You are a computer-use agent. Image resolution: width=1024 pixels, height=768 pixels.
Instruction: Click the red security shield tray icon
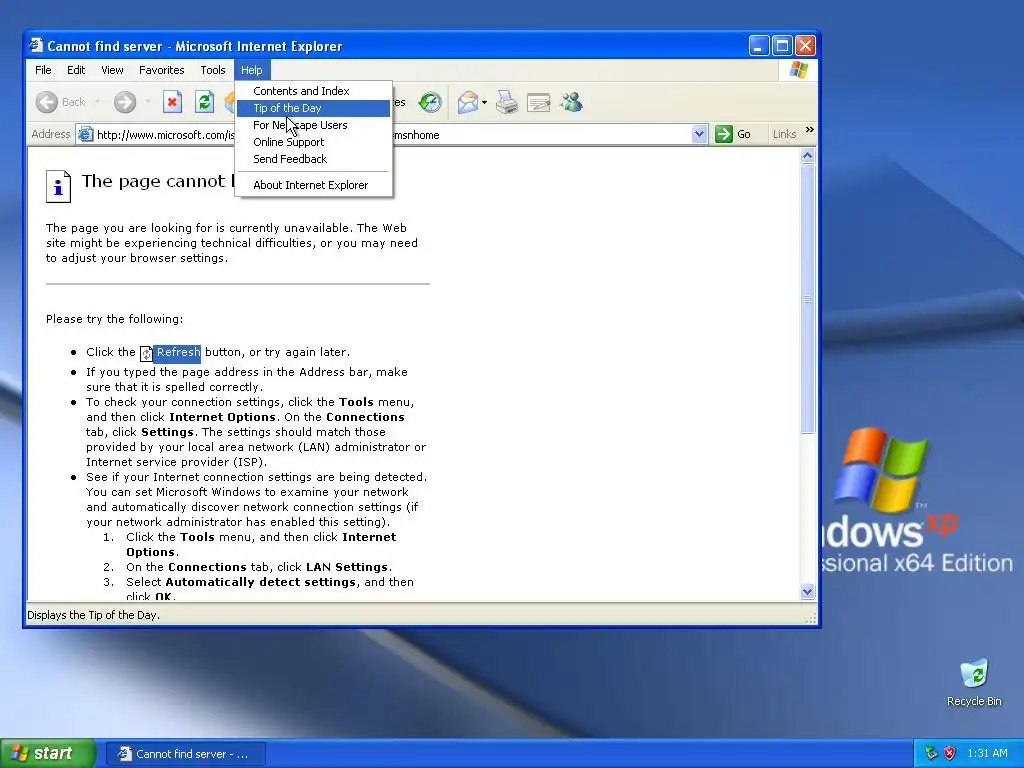(950, 753)
